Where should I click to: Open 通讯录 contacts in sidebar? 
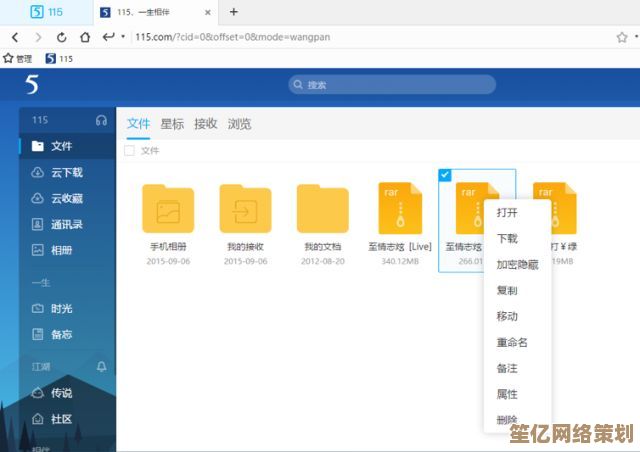tap(66, 224)
